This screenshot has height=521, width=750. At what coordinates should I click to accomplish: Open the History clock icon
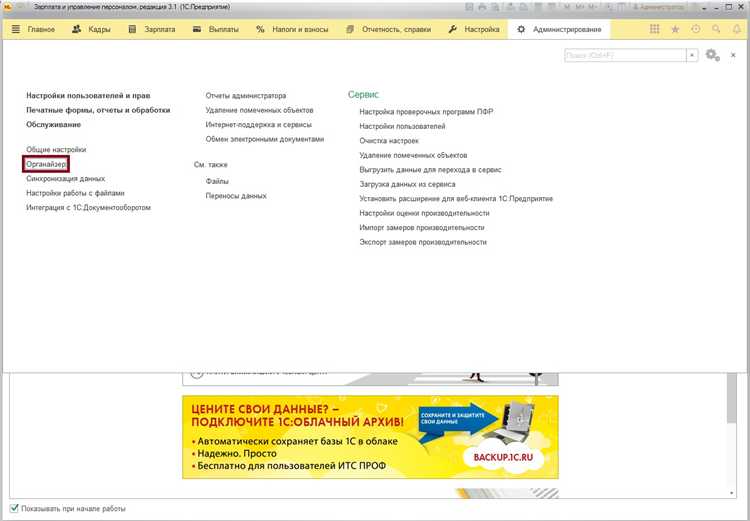(696, 29)
